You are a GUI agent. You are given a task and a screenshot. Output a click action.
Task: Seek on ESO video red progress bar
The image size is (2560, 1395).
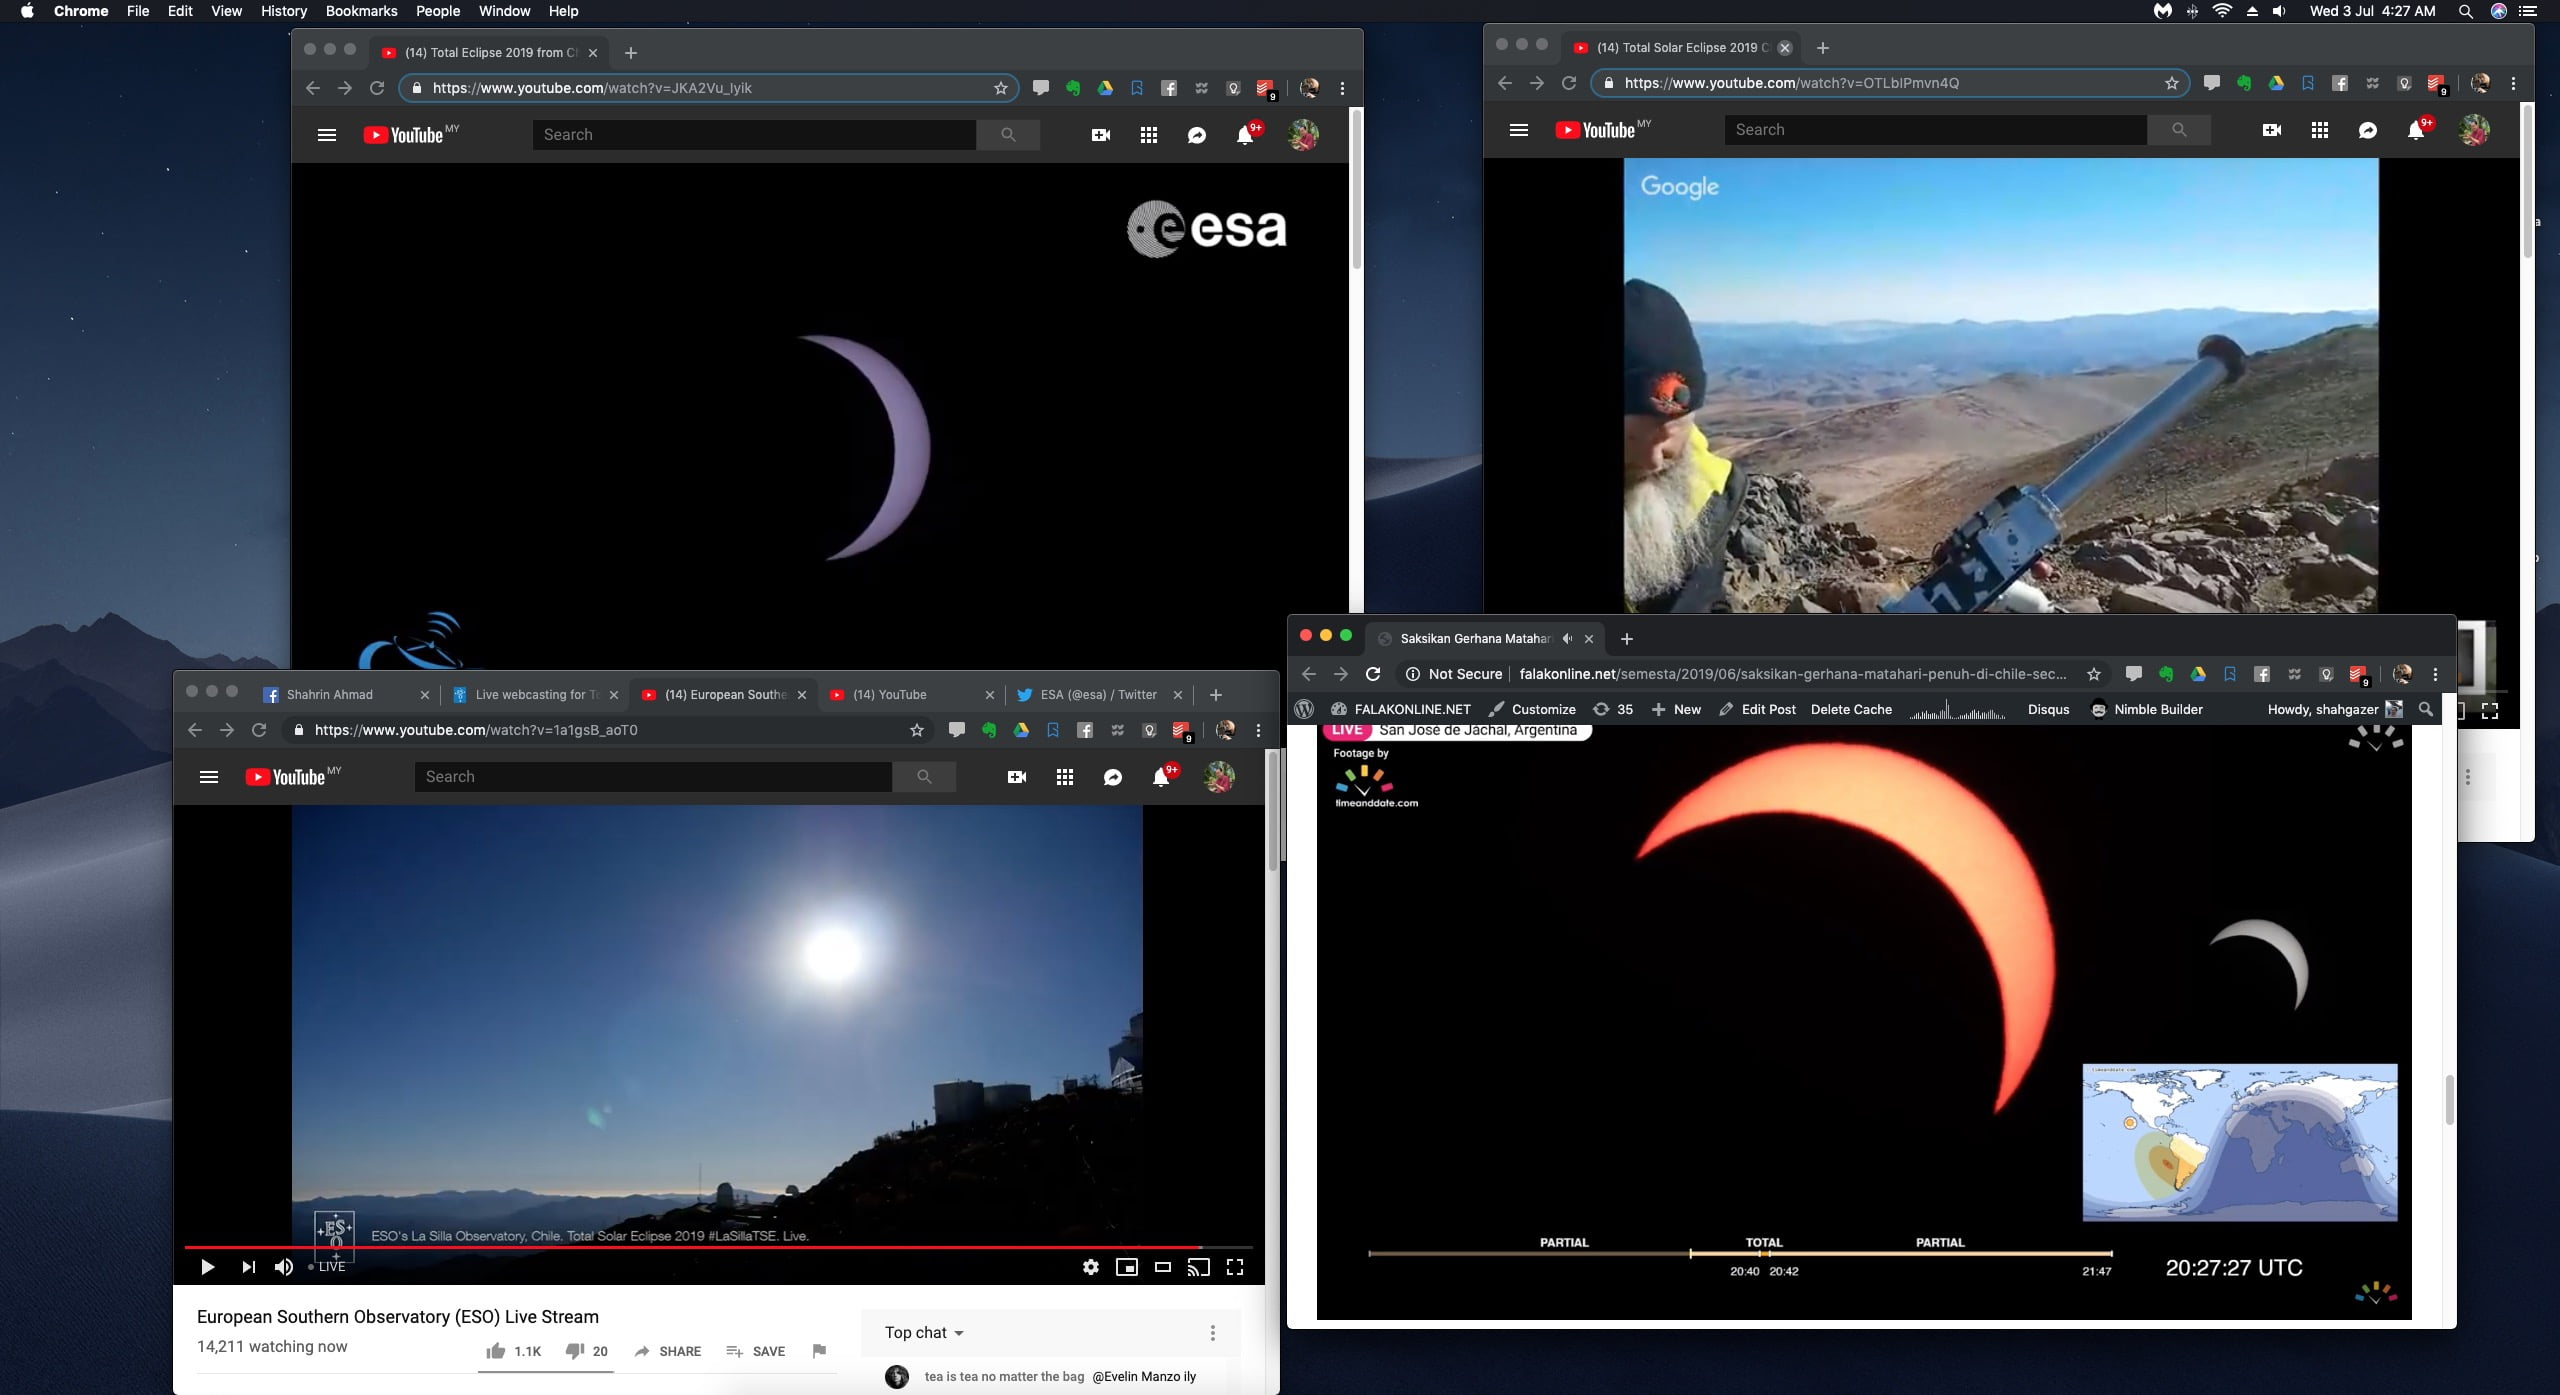tap(718, 1247)
